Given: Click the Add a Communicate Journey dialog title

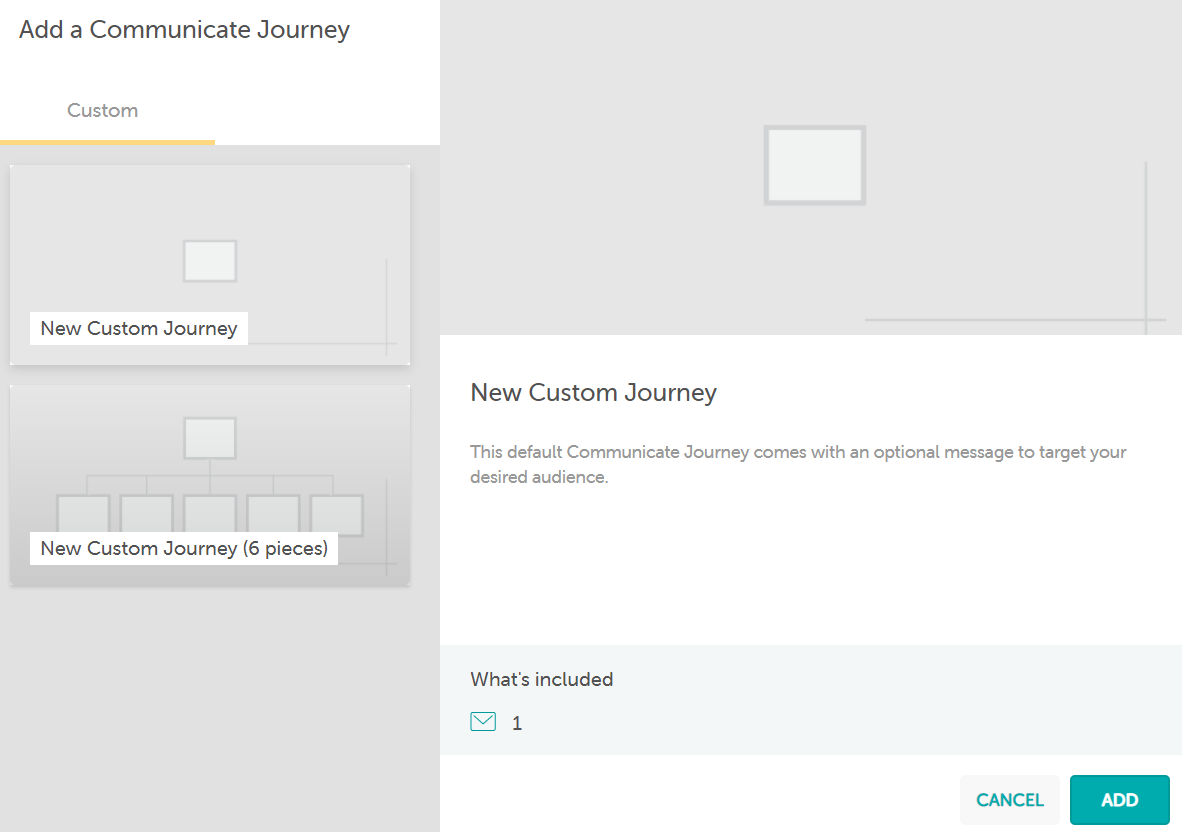Looking at the screenshot, I should [x=184, y=30].
